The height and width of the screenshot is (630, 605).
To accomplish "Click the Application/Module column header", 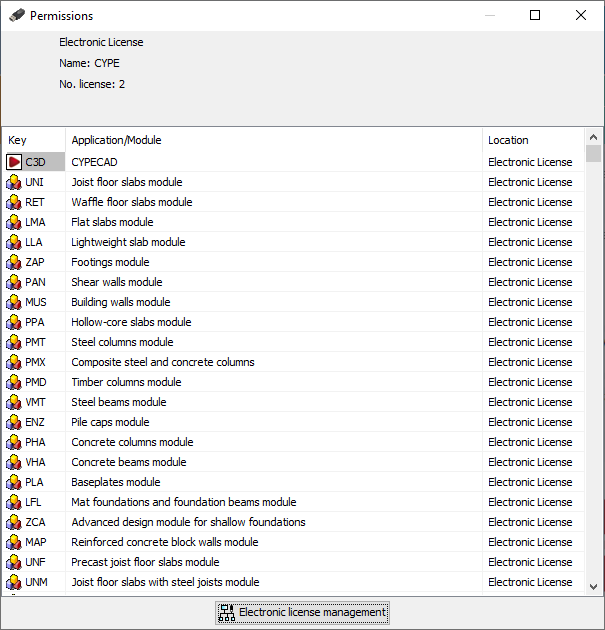I will (274, 140).
